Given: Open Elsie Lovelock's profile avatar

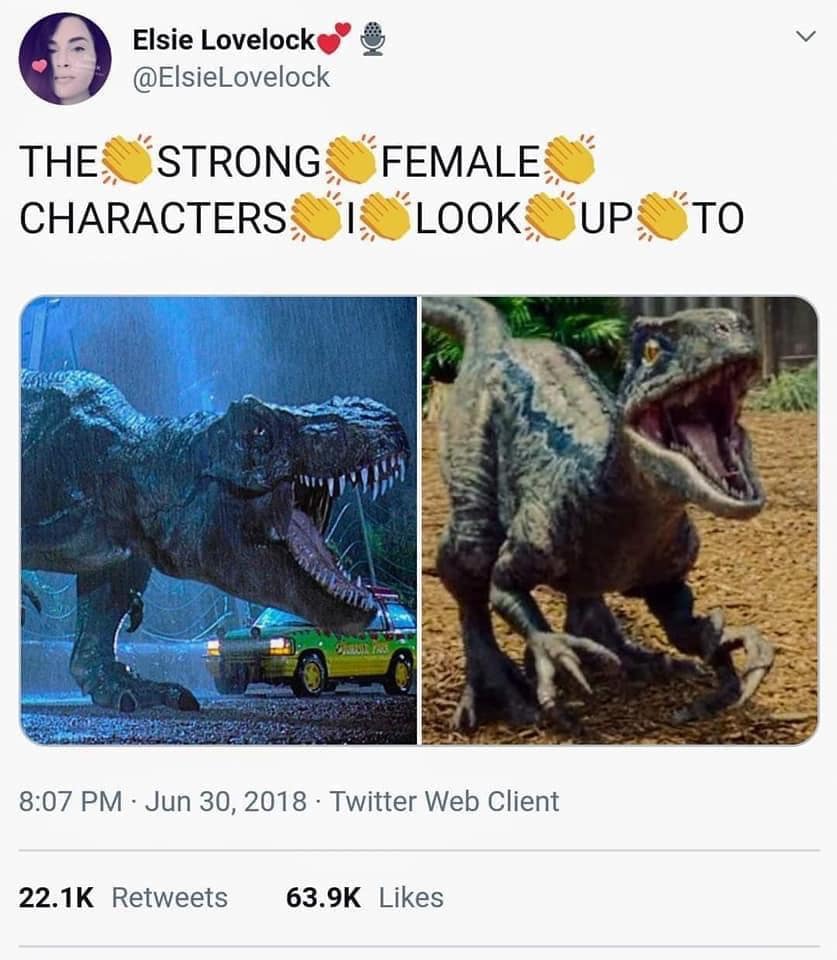Looking at the screenshot, I should tap(65, 59).
